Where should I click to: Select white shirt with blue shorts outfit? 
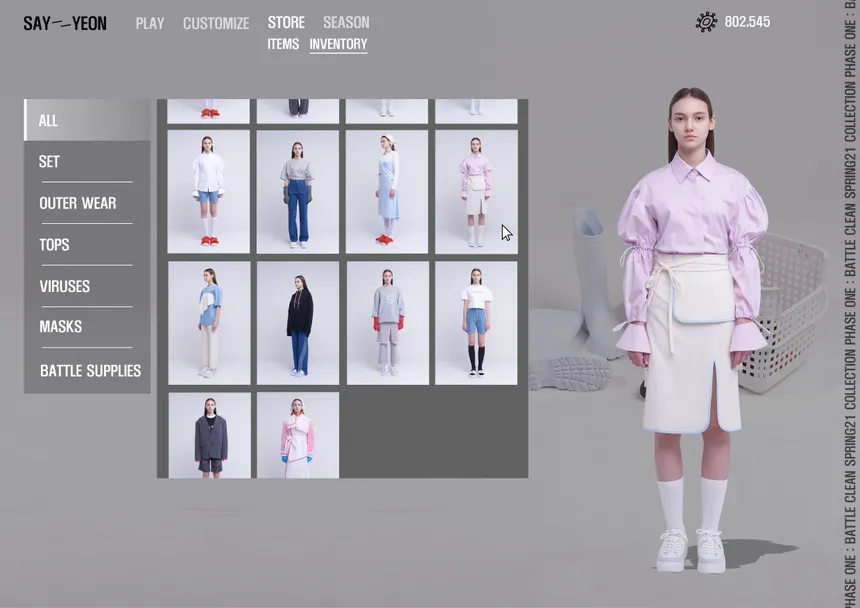[x=208, y=192]
